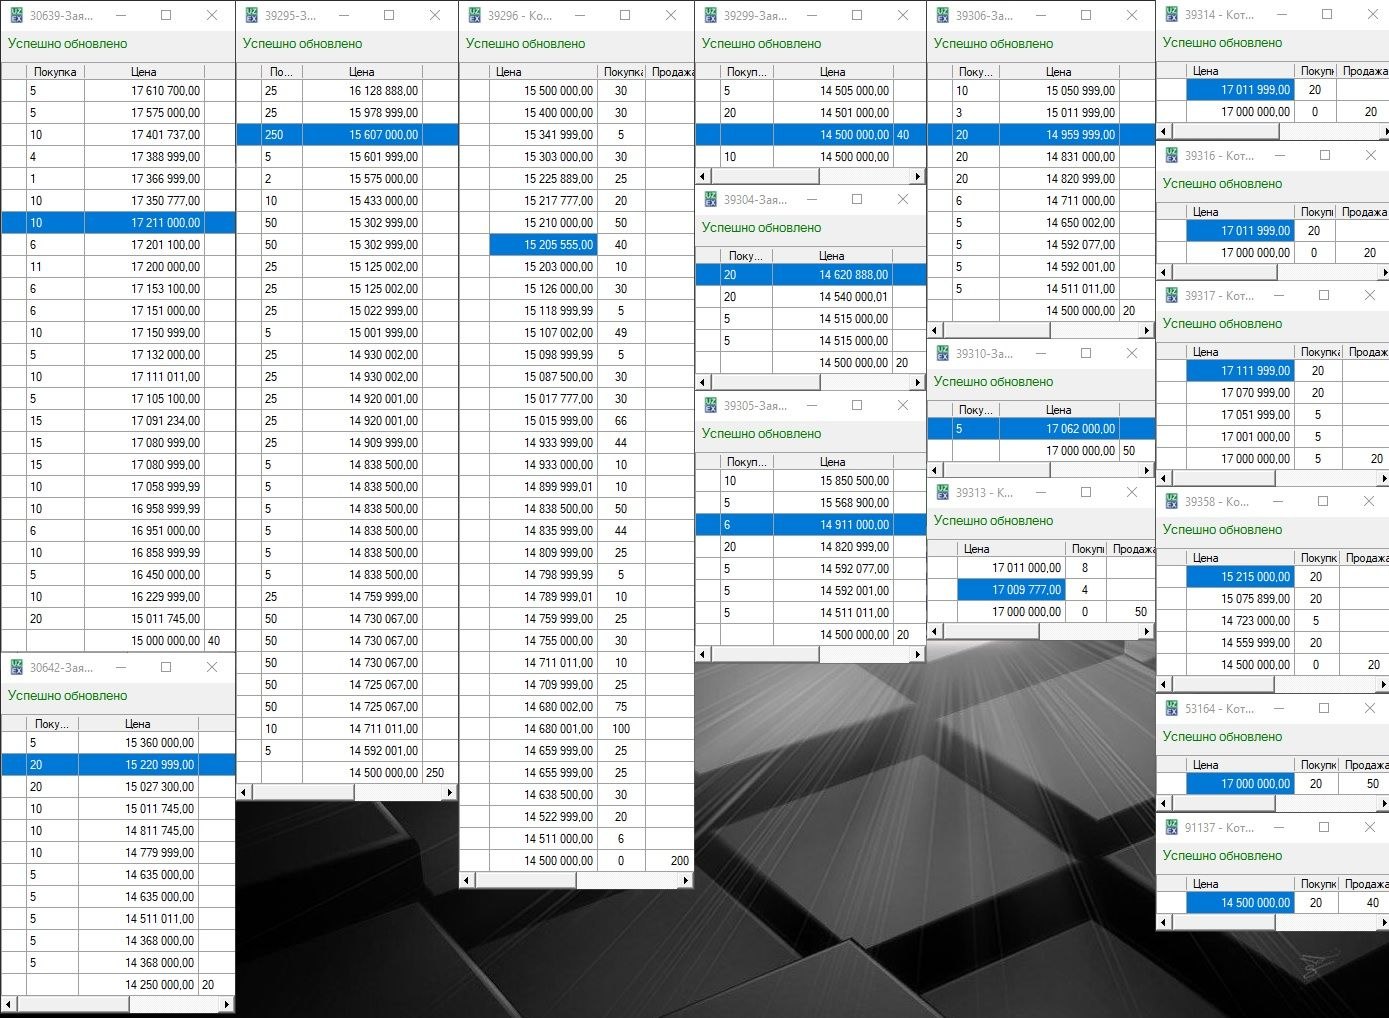Maximize the 39306 window

[1086, 16]
